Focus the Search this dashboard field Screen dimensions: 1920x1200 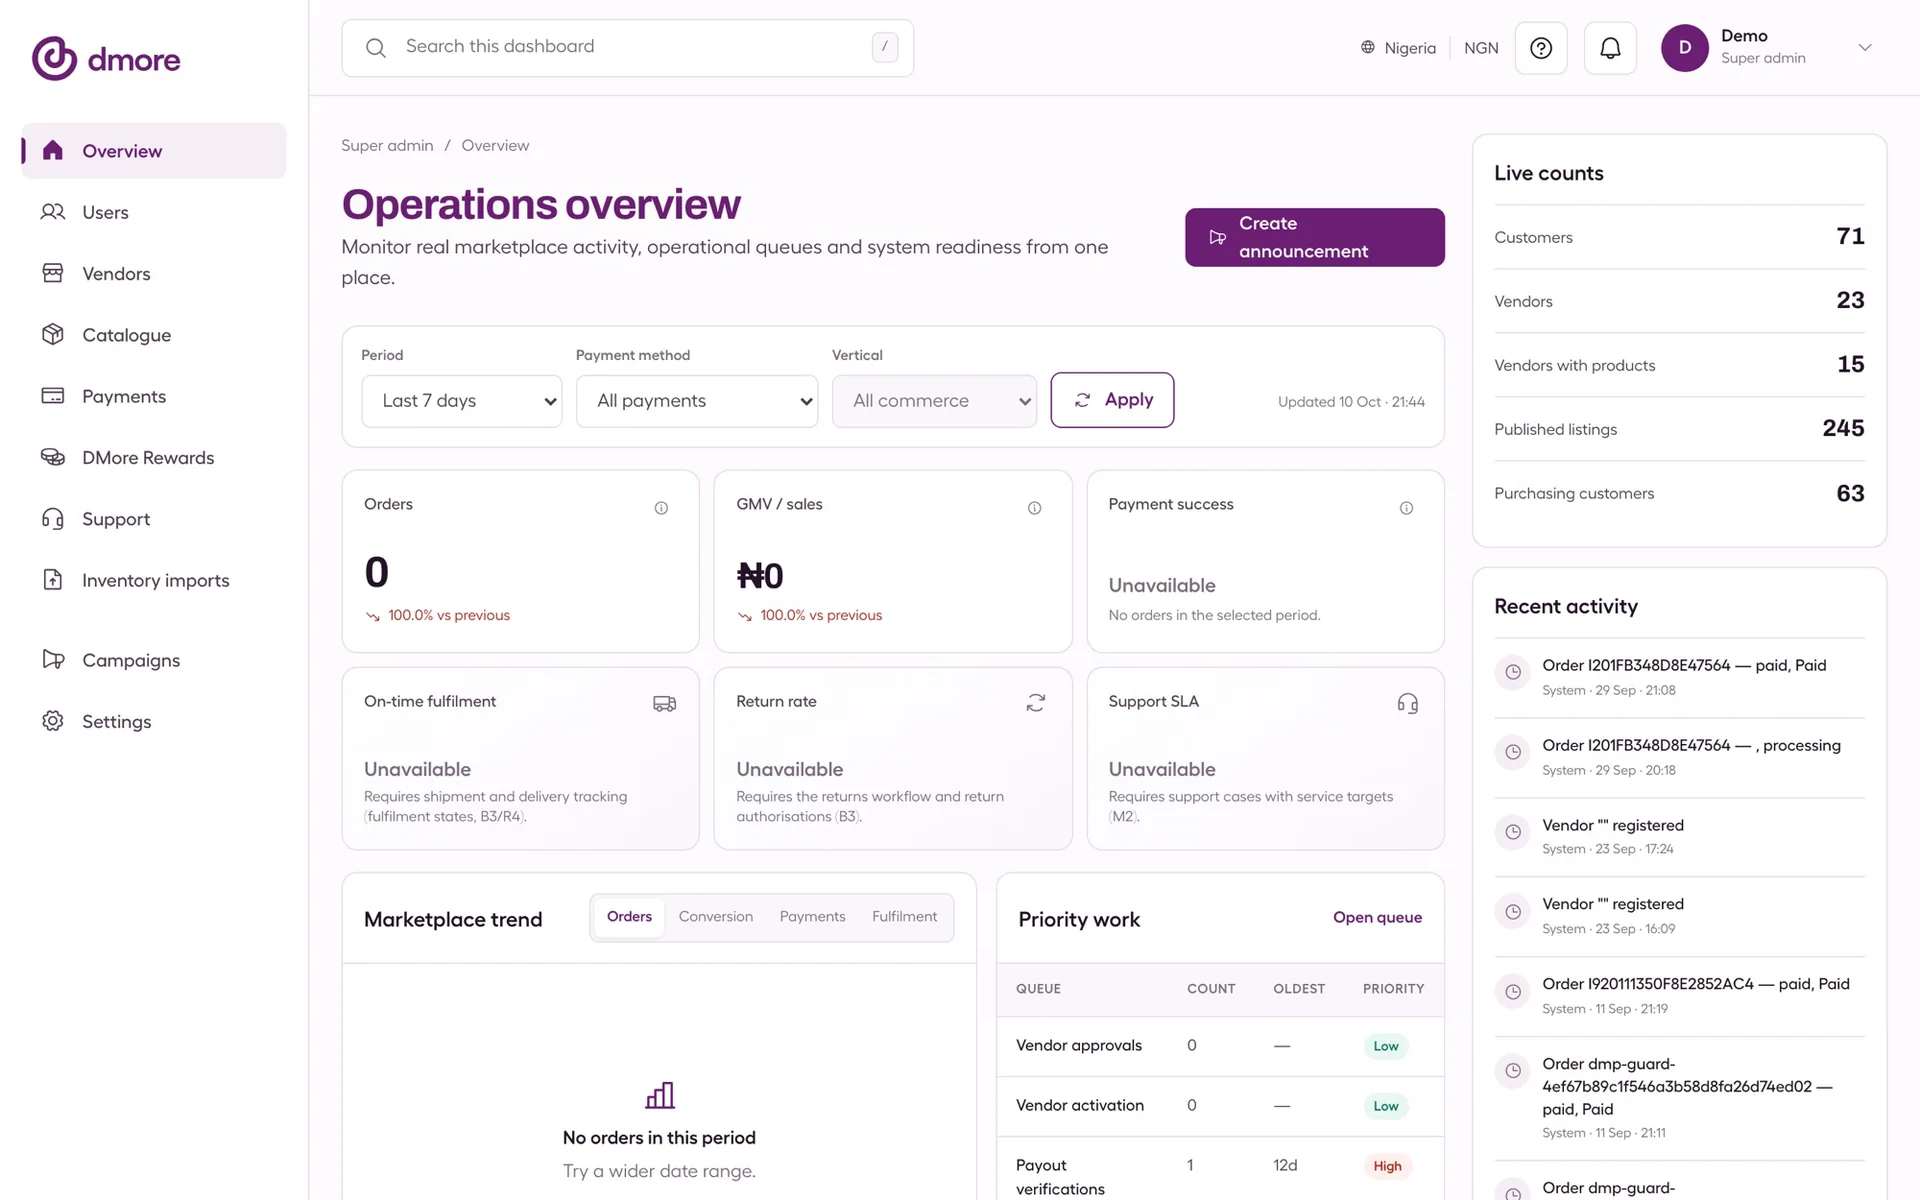pos(627,48)
